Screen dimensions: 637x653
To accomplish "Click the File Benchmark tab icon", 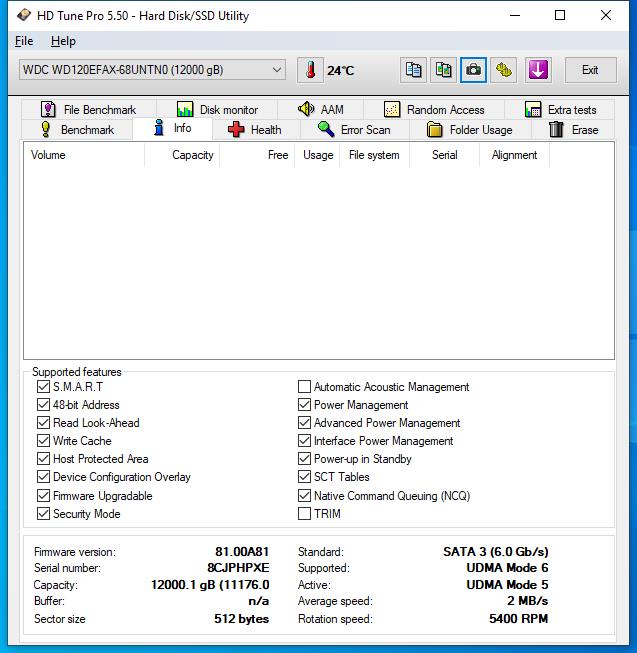I will [48, 109].
